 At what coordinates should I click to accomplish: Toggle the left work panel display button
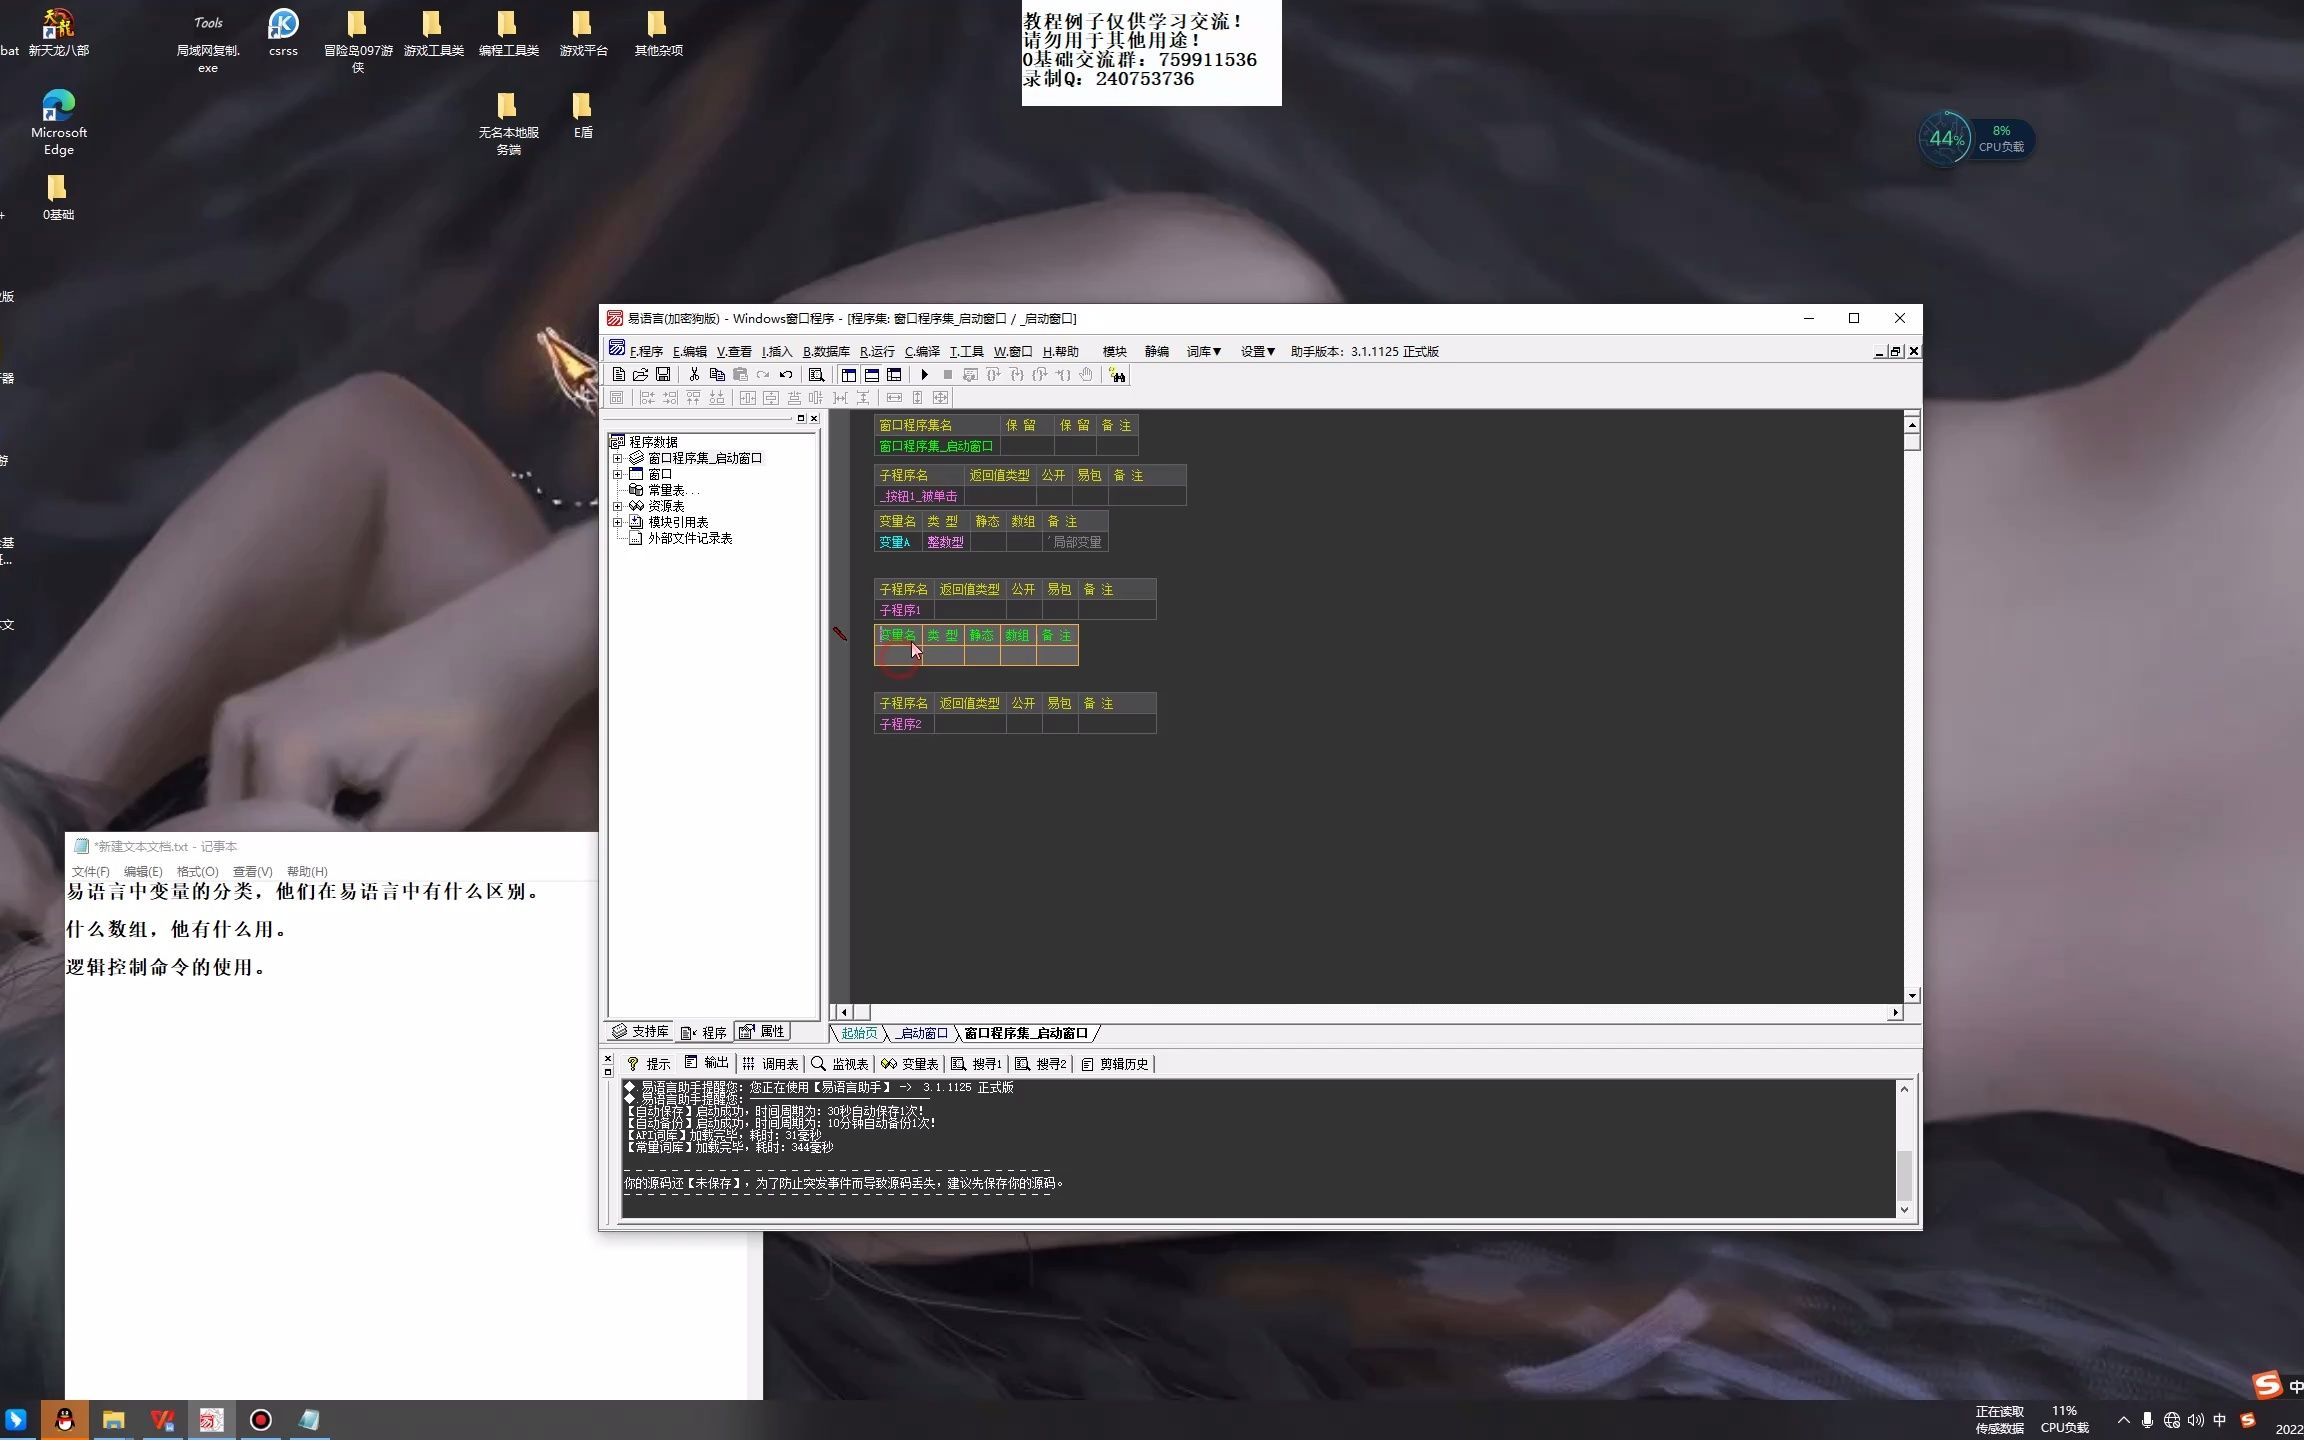tap(848, 375)
